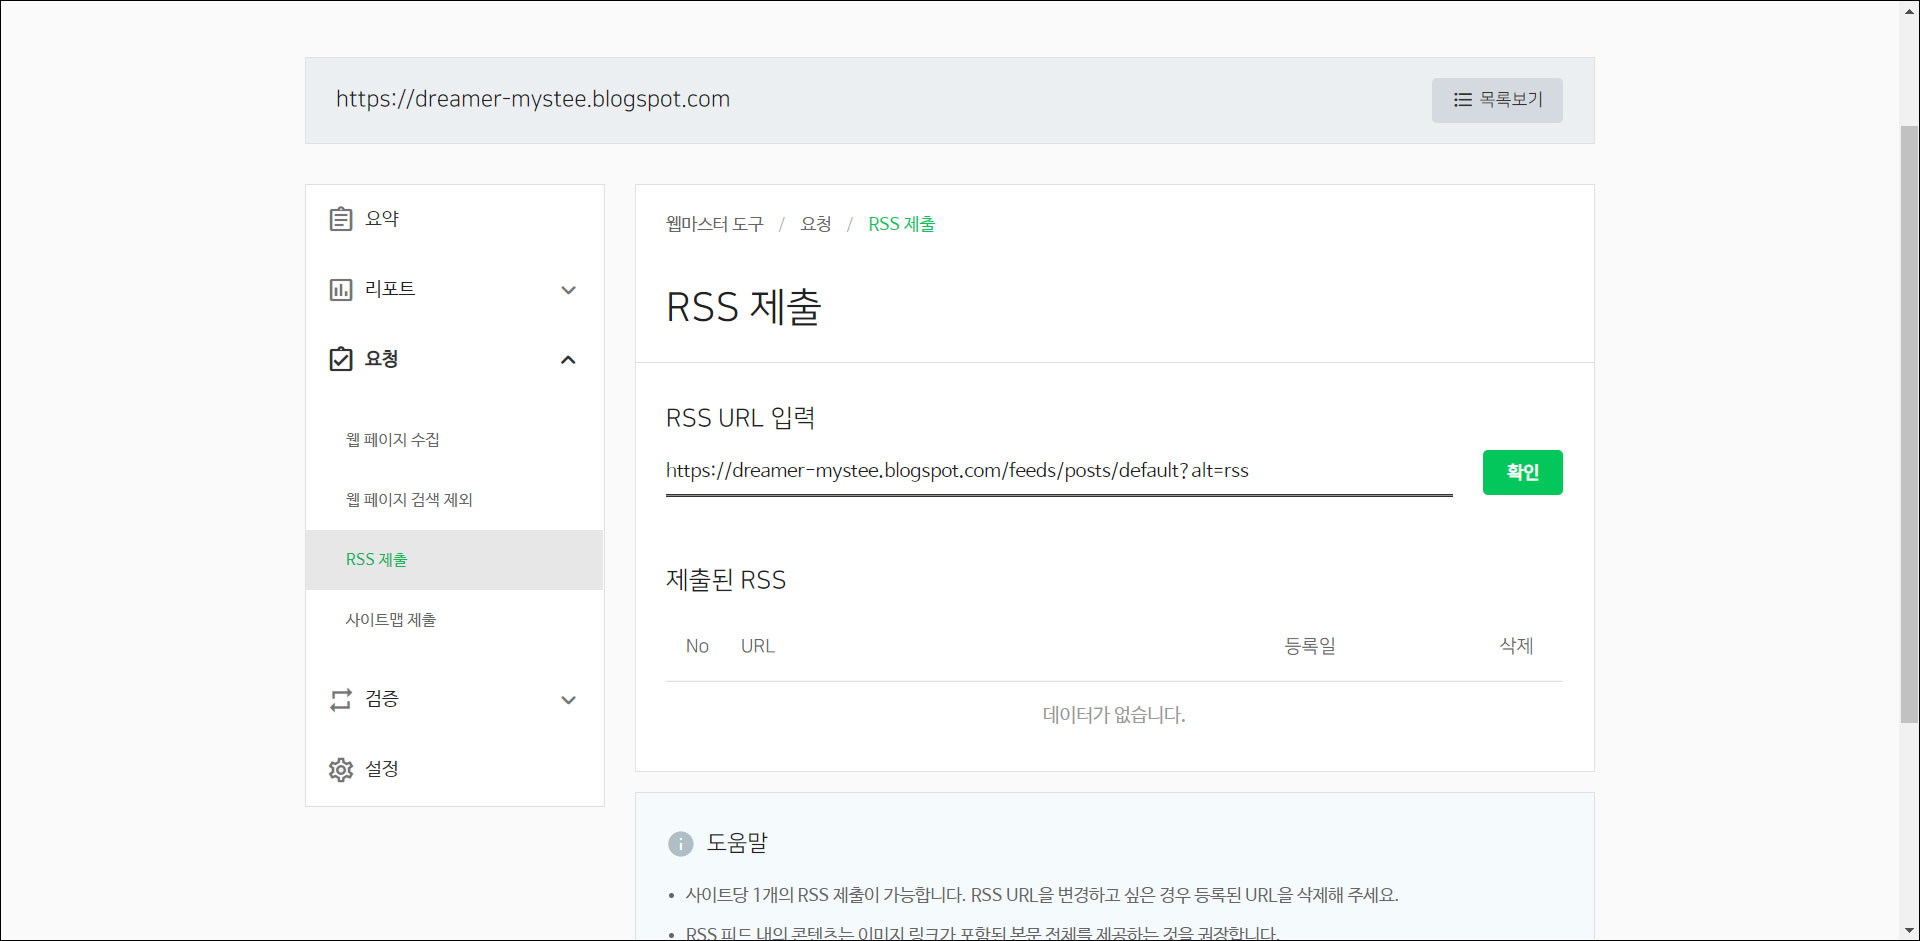Image resolution: width=1920 pixels, height=941 pixels.
Task: Click the 요약 clipboard icon
Action: click(x=341, y=219)
